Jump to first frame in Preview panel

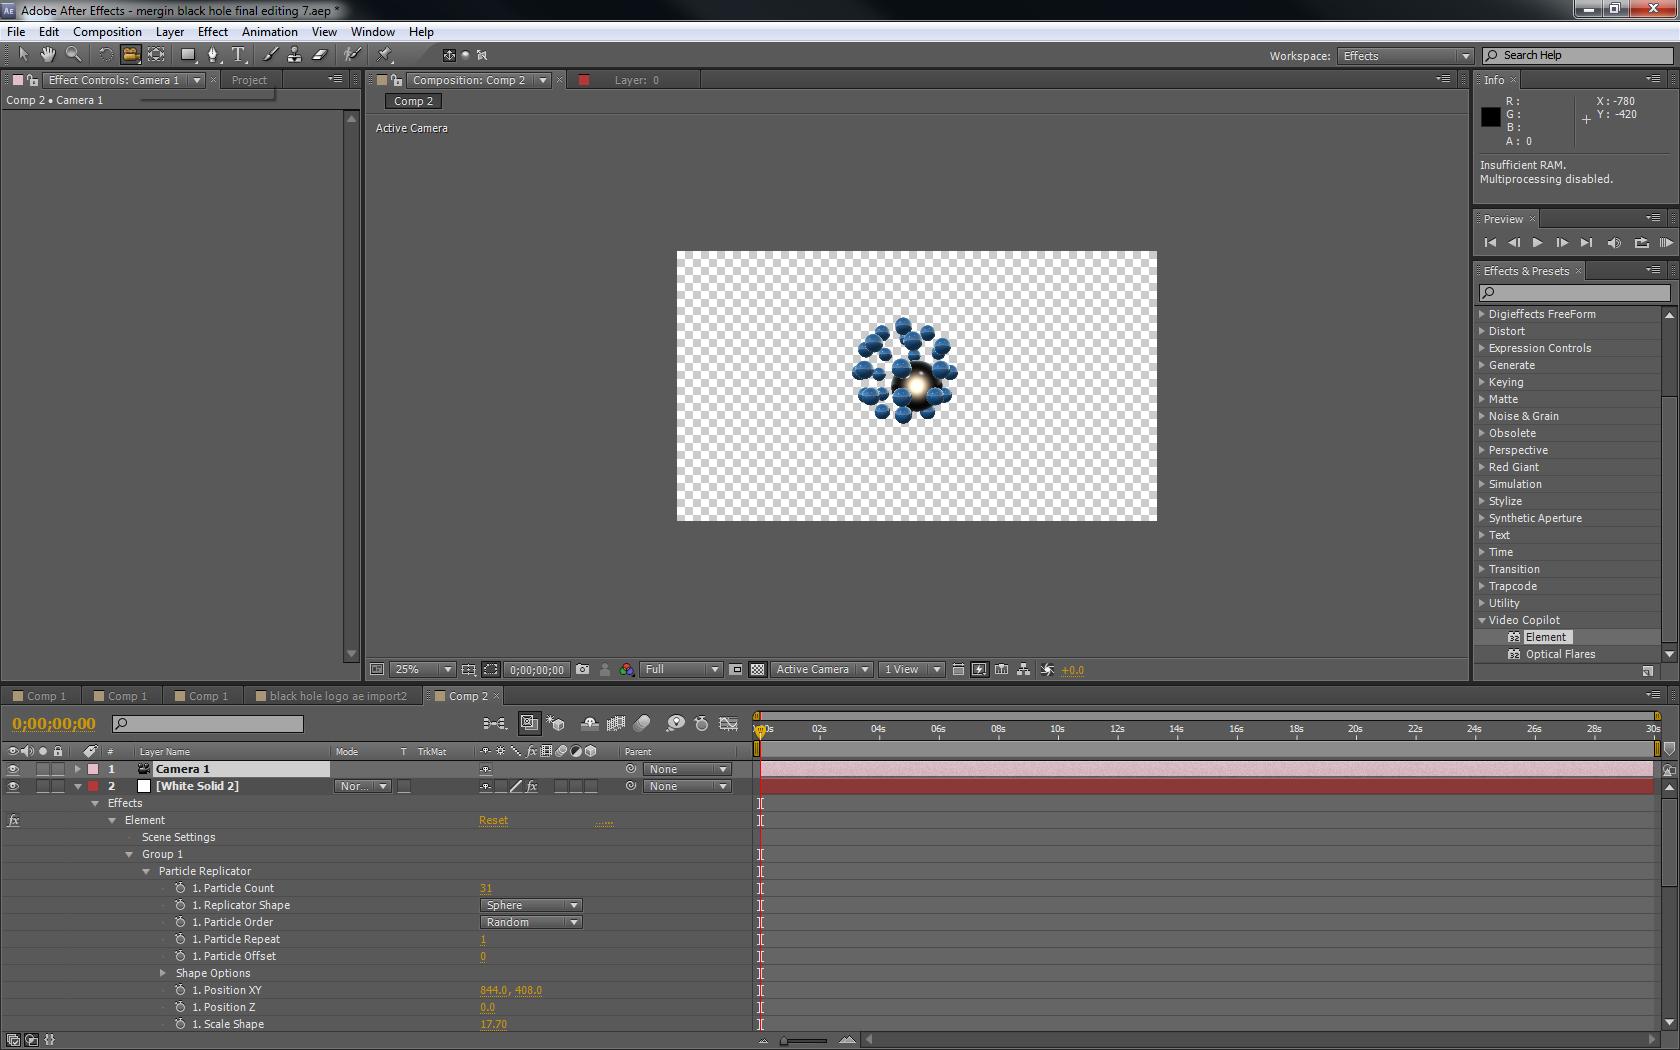pos(1490,243)
